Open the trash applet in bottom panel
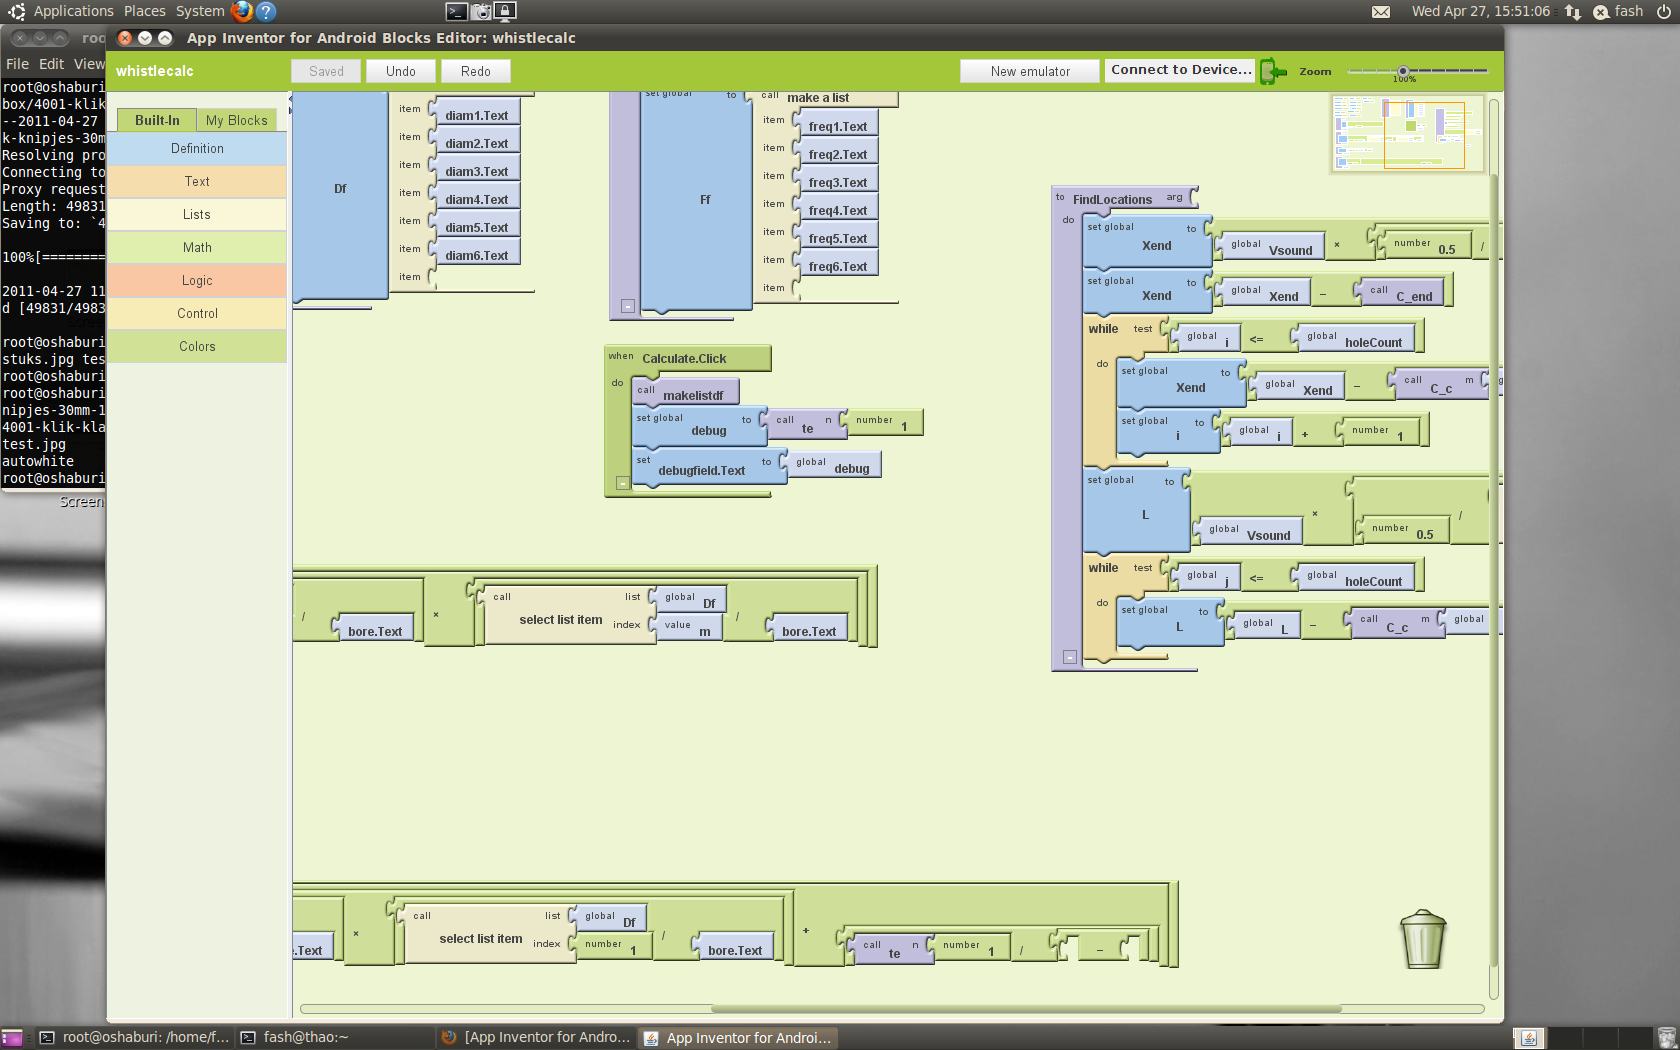 coord(1665,1038)
